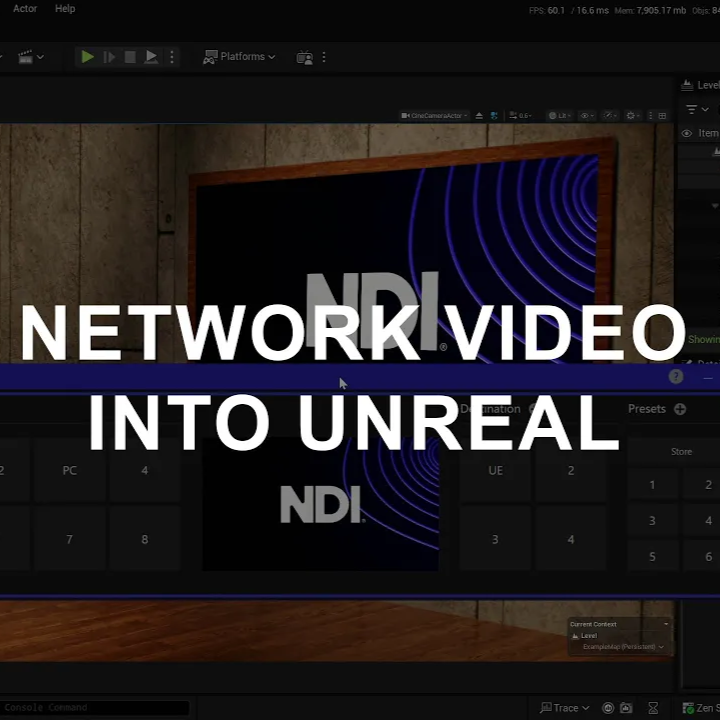Collapse the Current Context panel arrow
This screenshot has height=720, width=720.
(x=666, y=624)
